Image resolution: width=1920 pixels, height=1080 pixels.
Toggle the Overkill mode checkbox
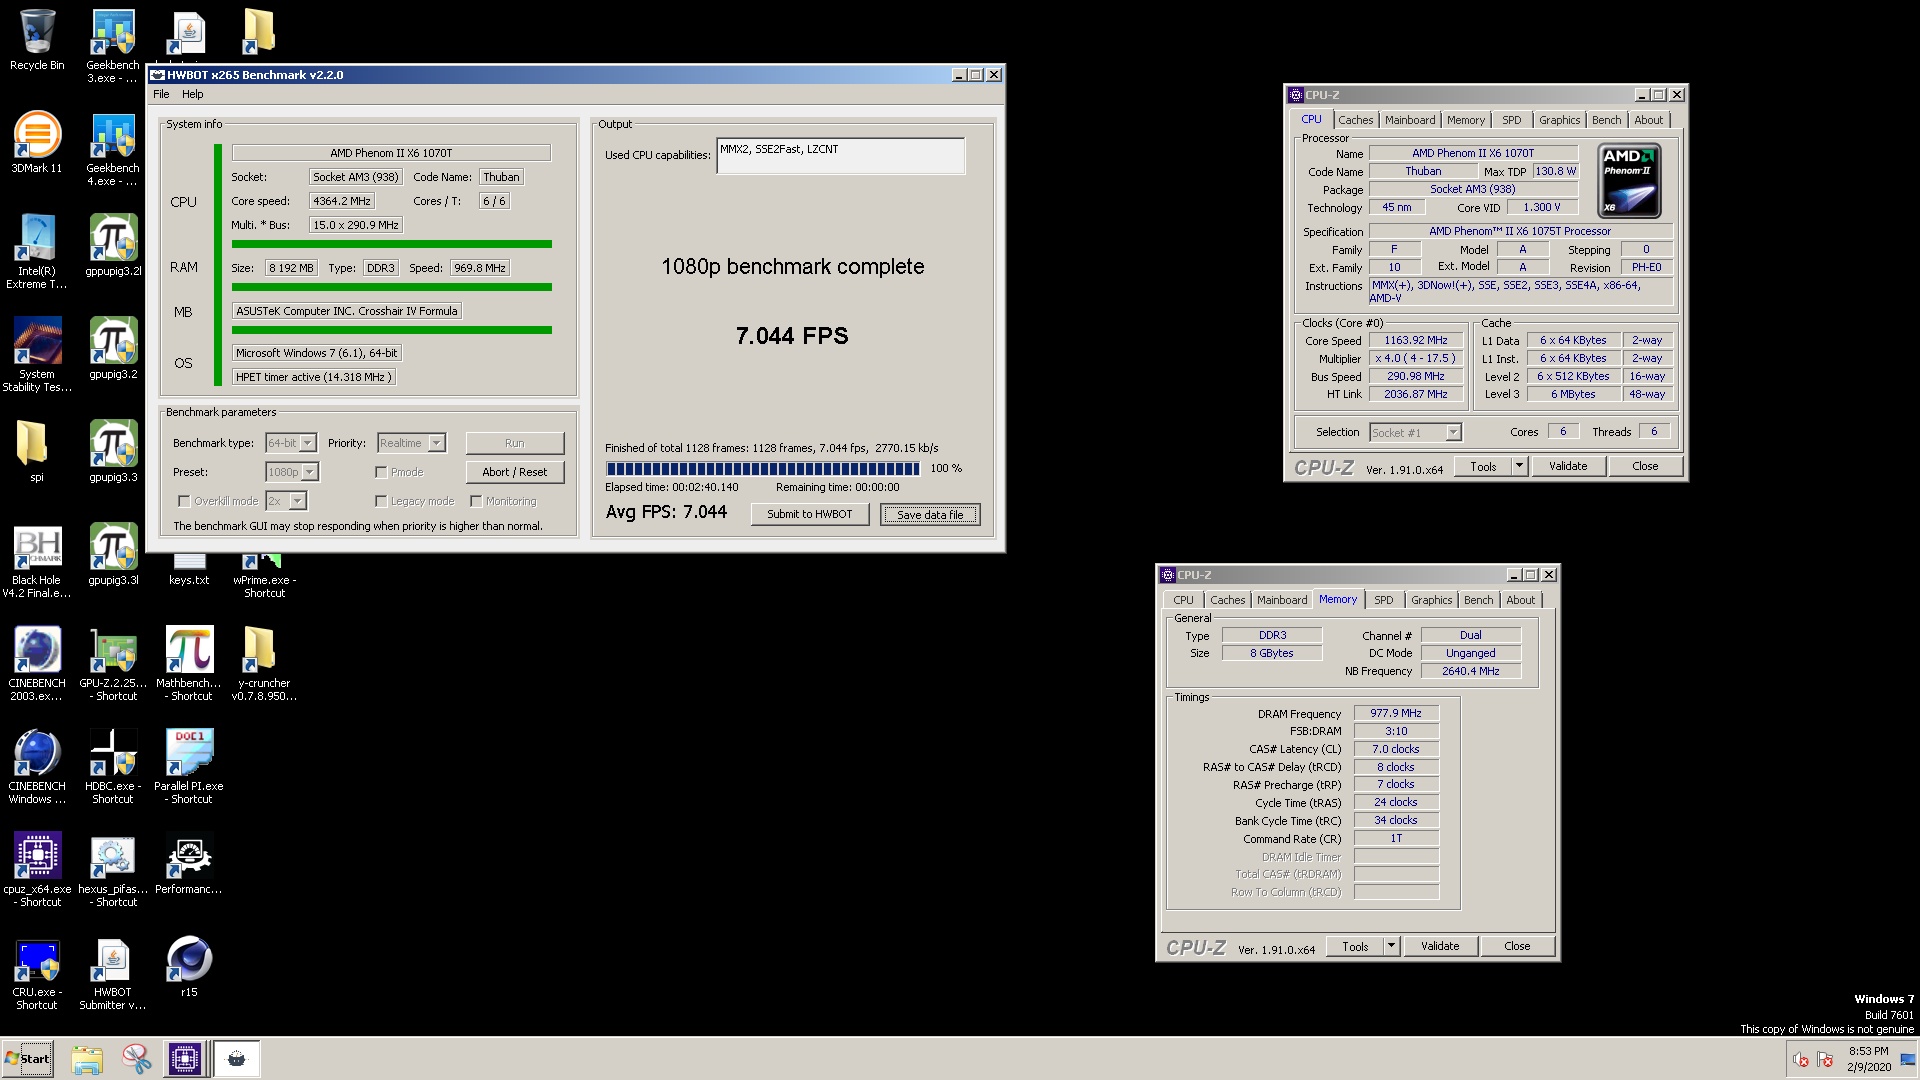(x=184, y=501)
